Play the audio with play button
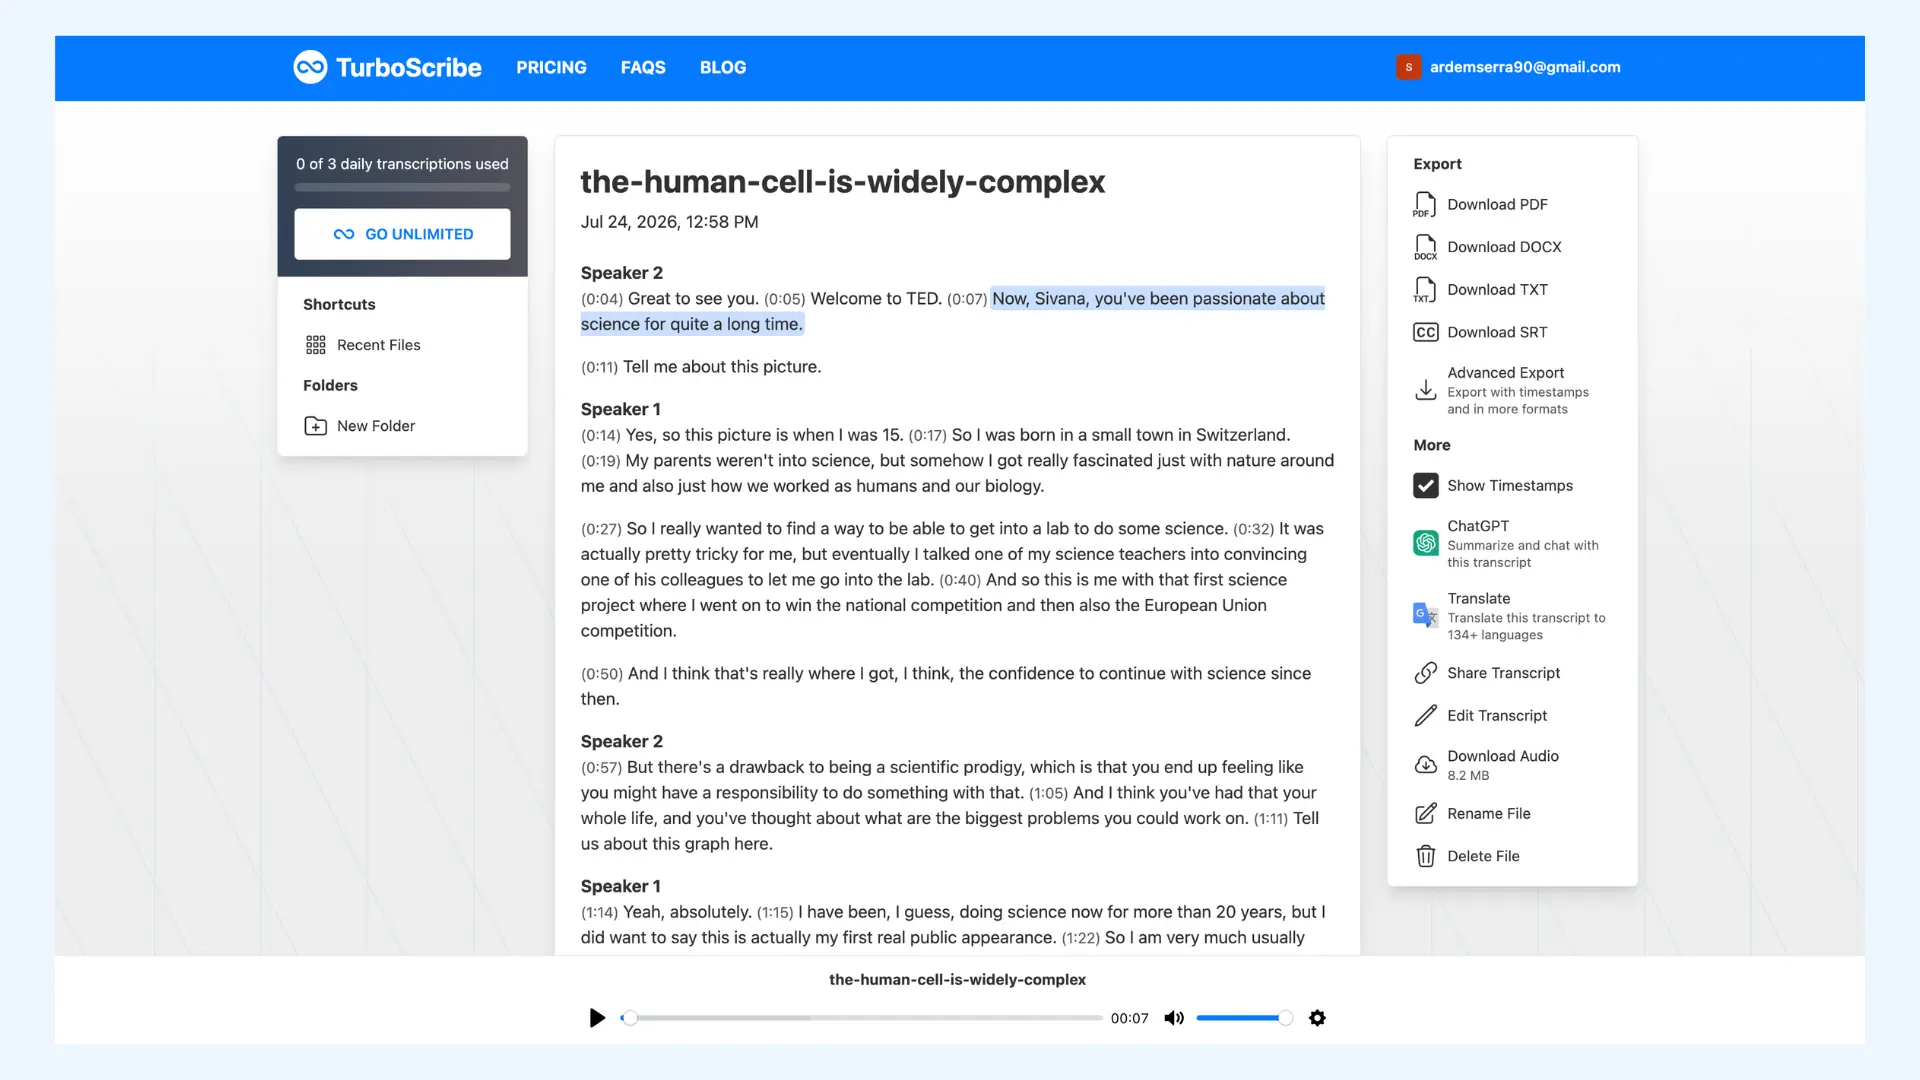1920x1080 pixels. [x=597, y=1018]
